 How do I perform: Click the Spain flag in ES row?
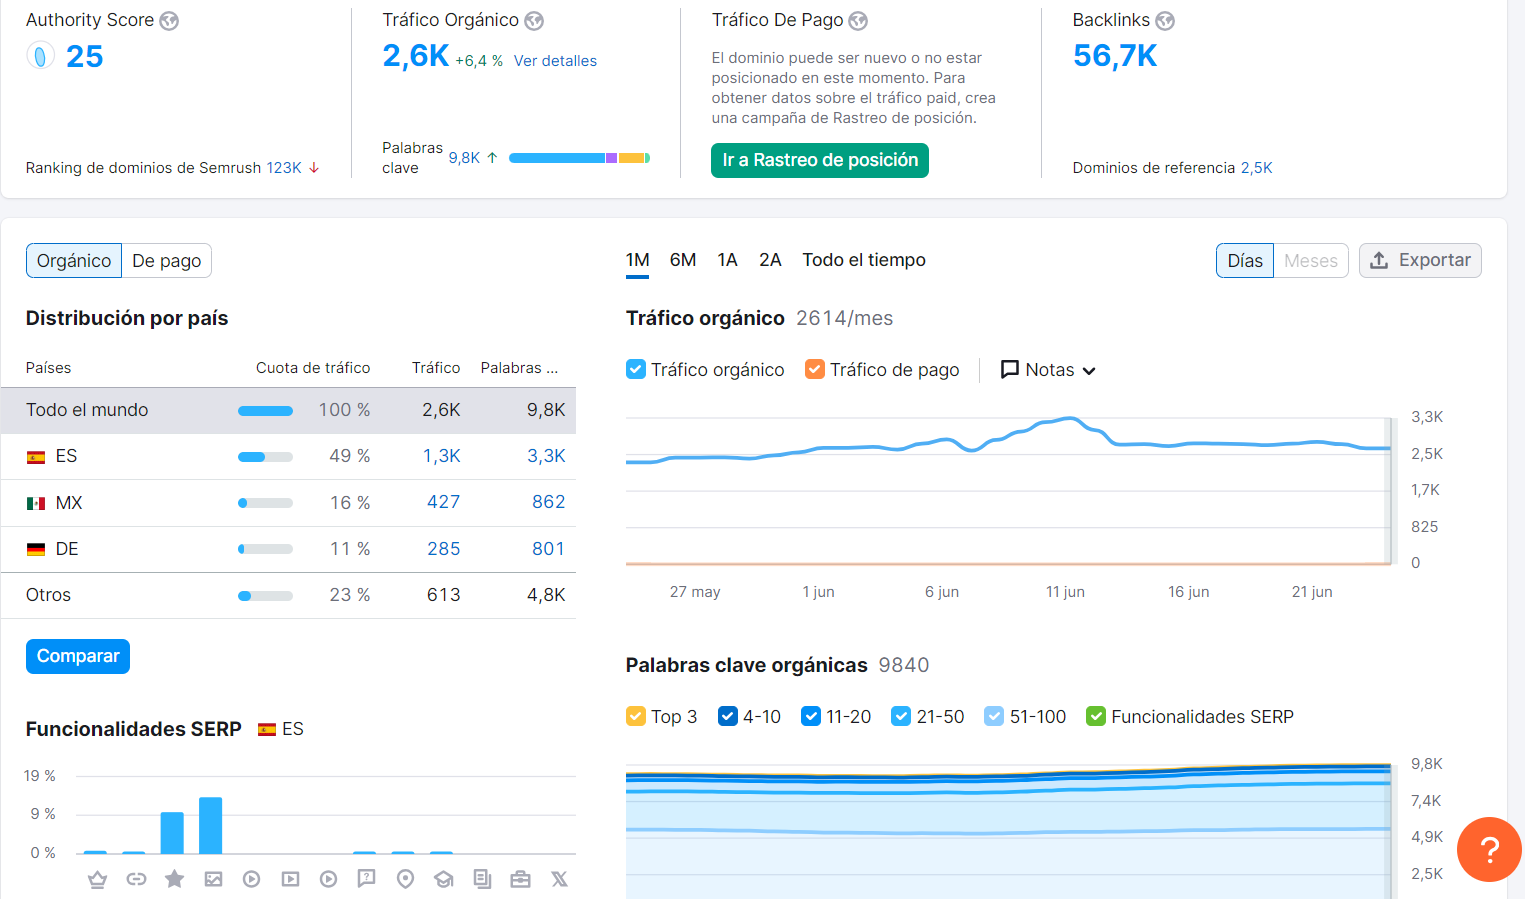click(36, 457)
